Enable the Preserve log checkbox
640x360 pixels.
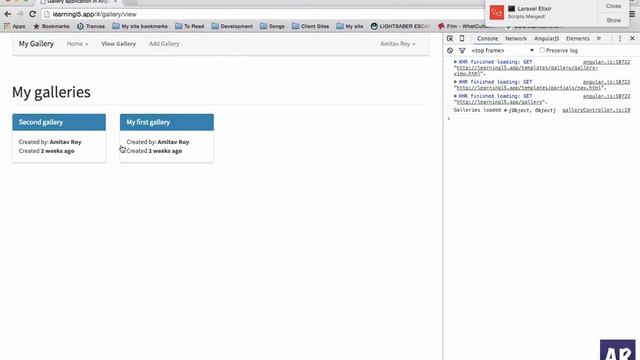click(542, 51)
